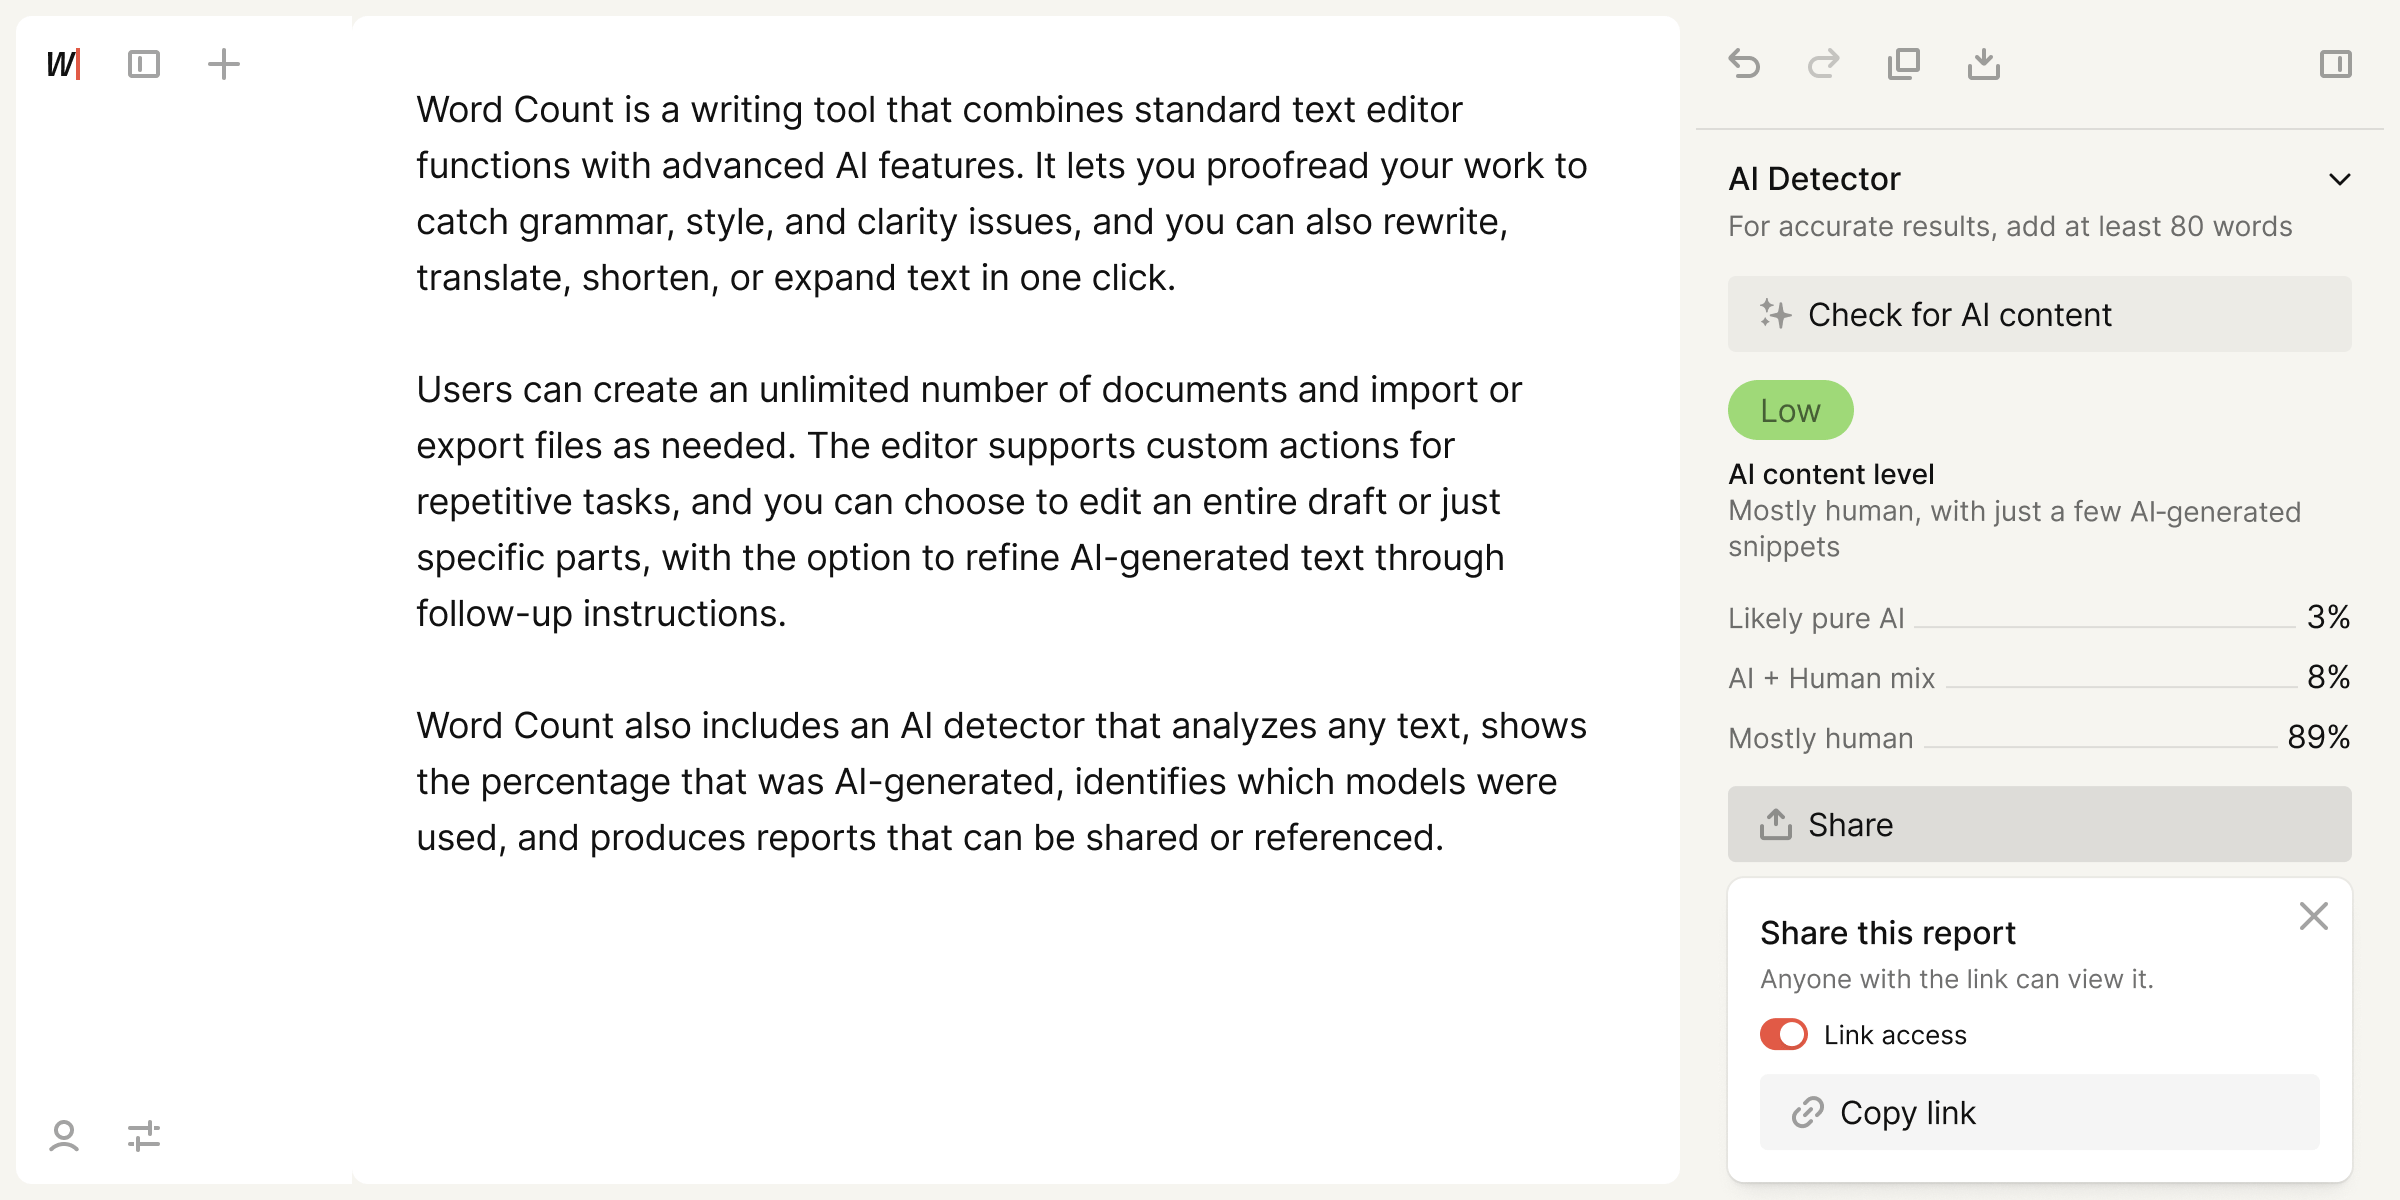
Task: Click the Mostly human 89% result row
Action: 2040,738
